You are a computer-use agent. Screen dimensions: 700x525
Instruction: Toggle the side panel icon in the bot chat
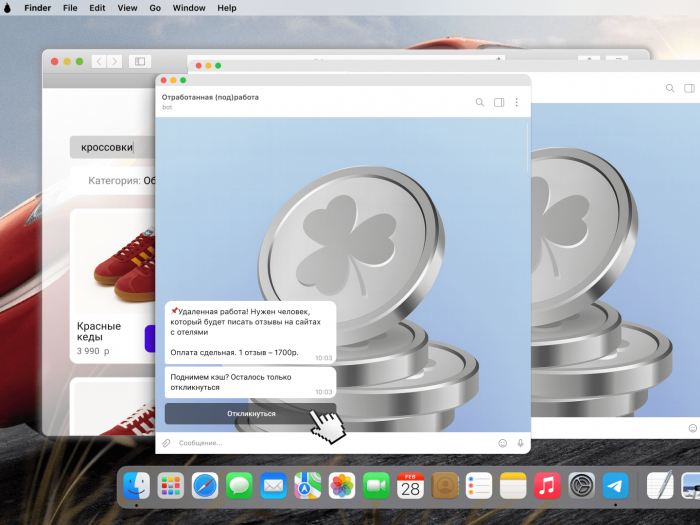(499, 102)
